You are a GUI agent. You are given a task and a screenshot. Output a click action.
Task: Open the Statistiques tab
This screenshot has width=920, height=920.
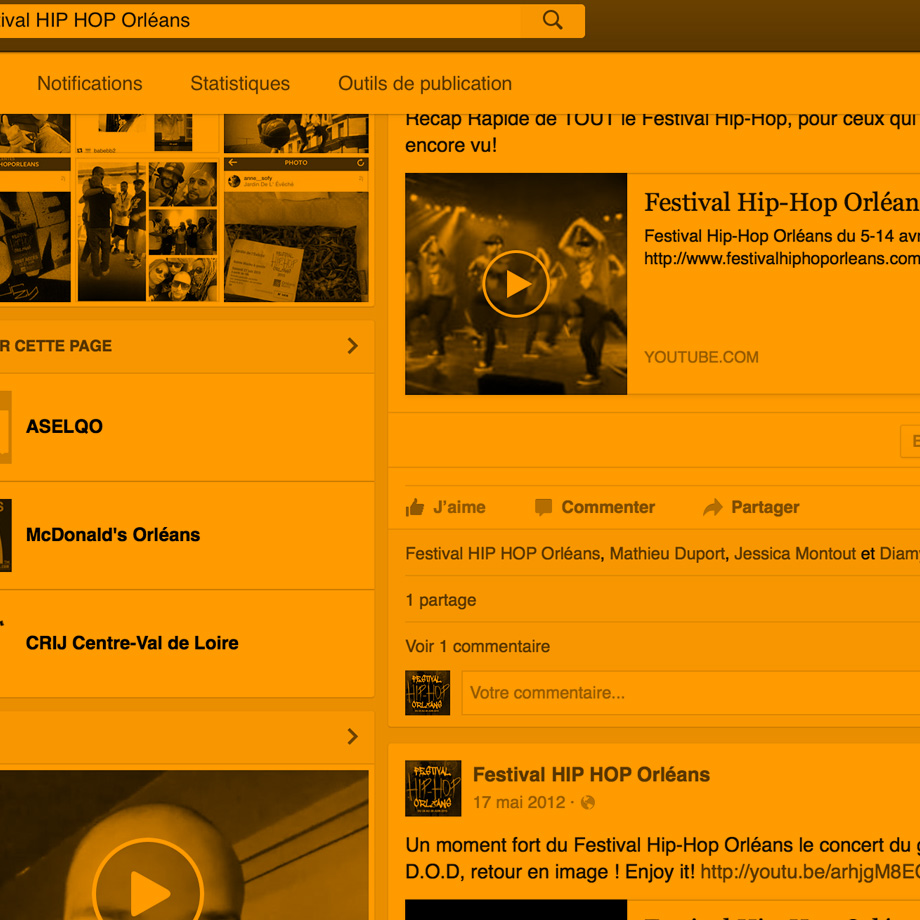240,83
